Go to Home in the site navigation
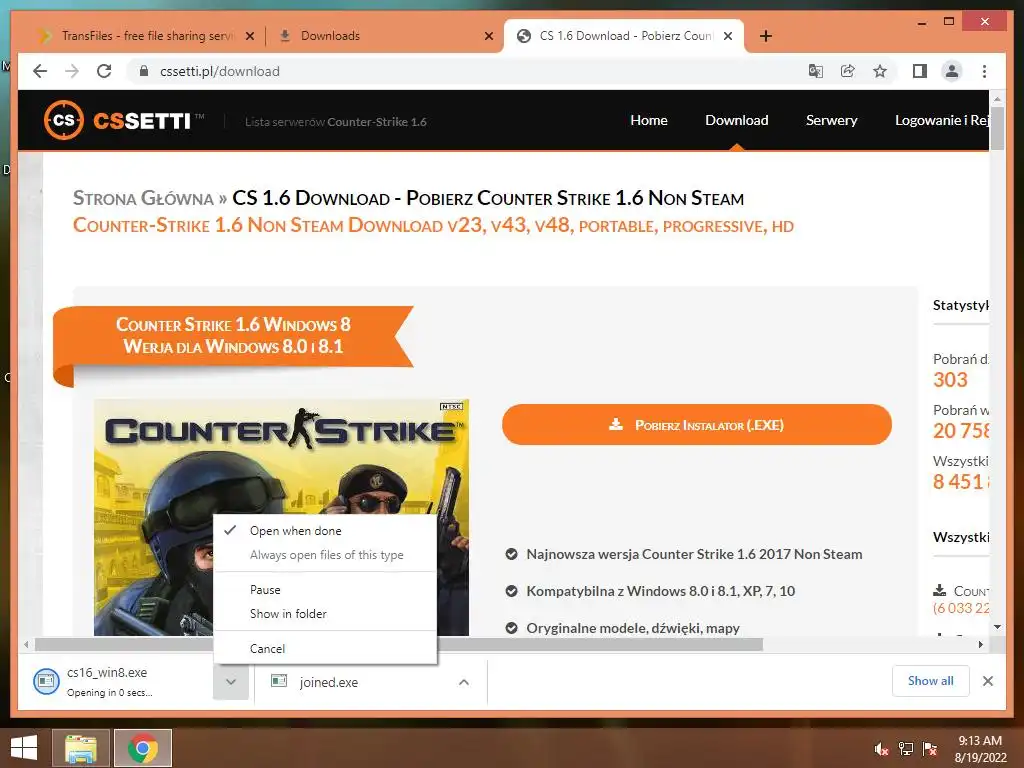 (x=648, y=120)
